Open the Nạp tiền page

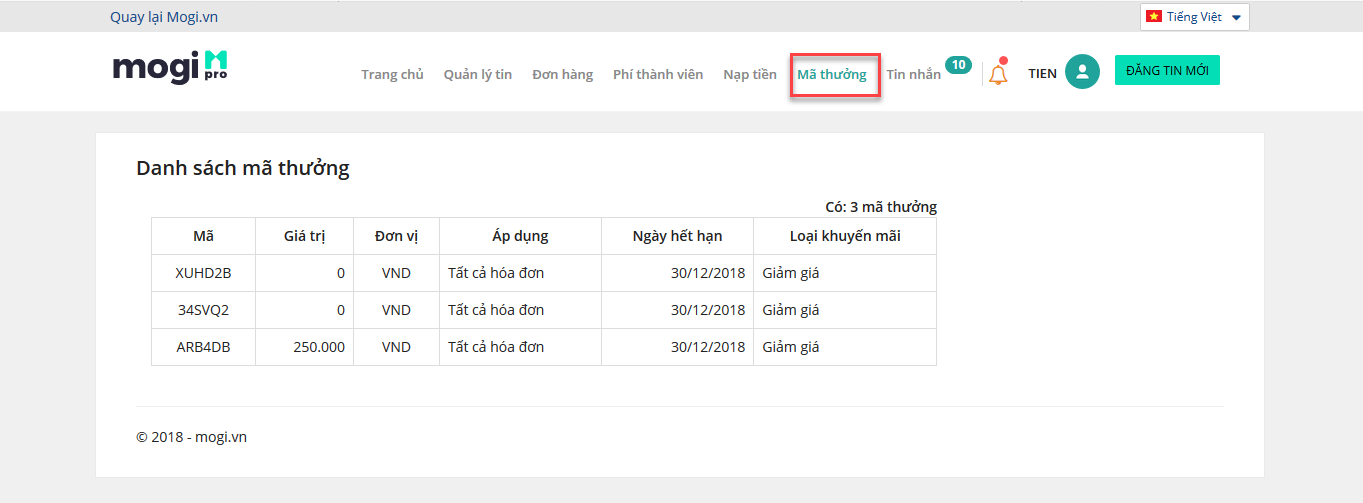750,74
